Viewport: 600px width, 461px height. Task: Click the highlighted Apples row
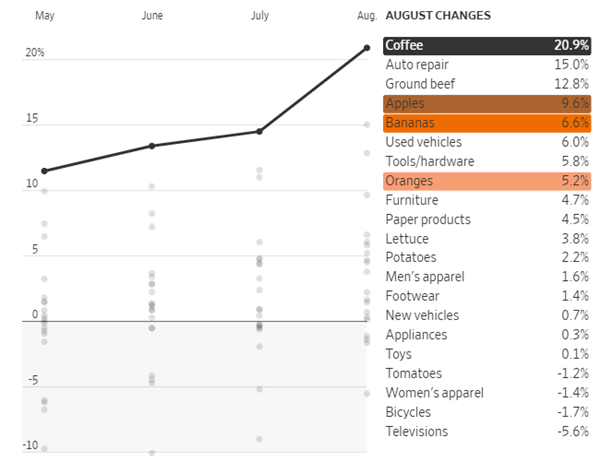coord(481,103)
